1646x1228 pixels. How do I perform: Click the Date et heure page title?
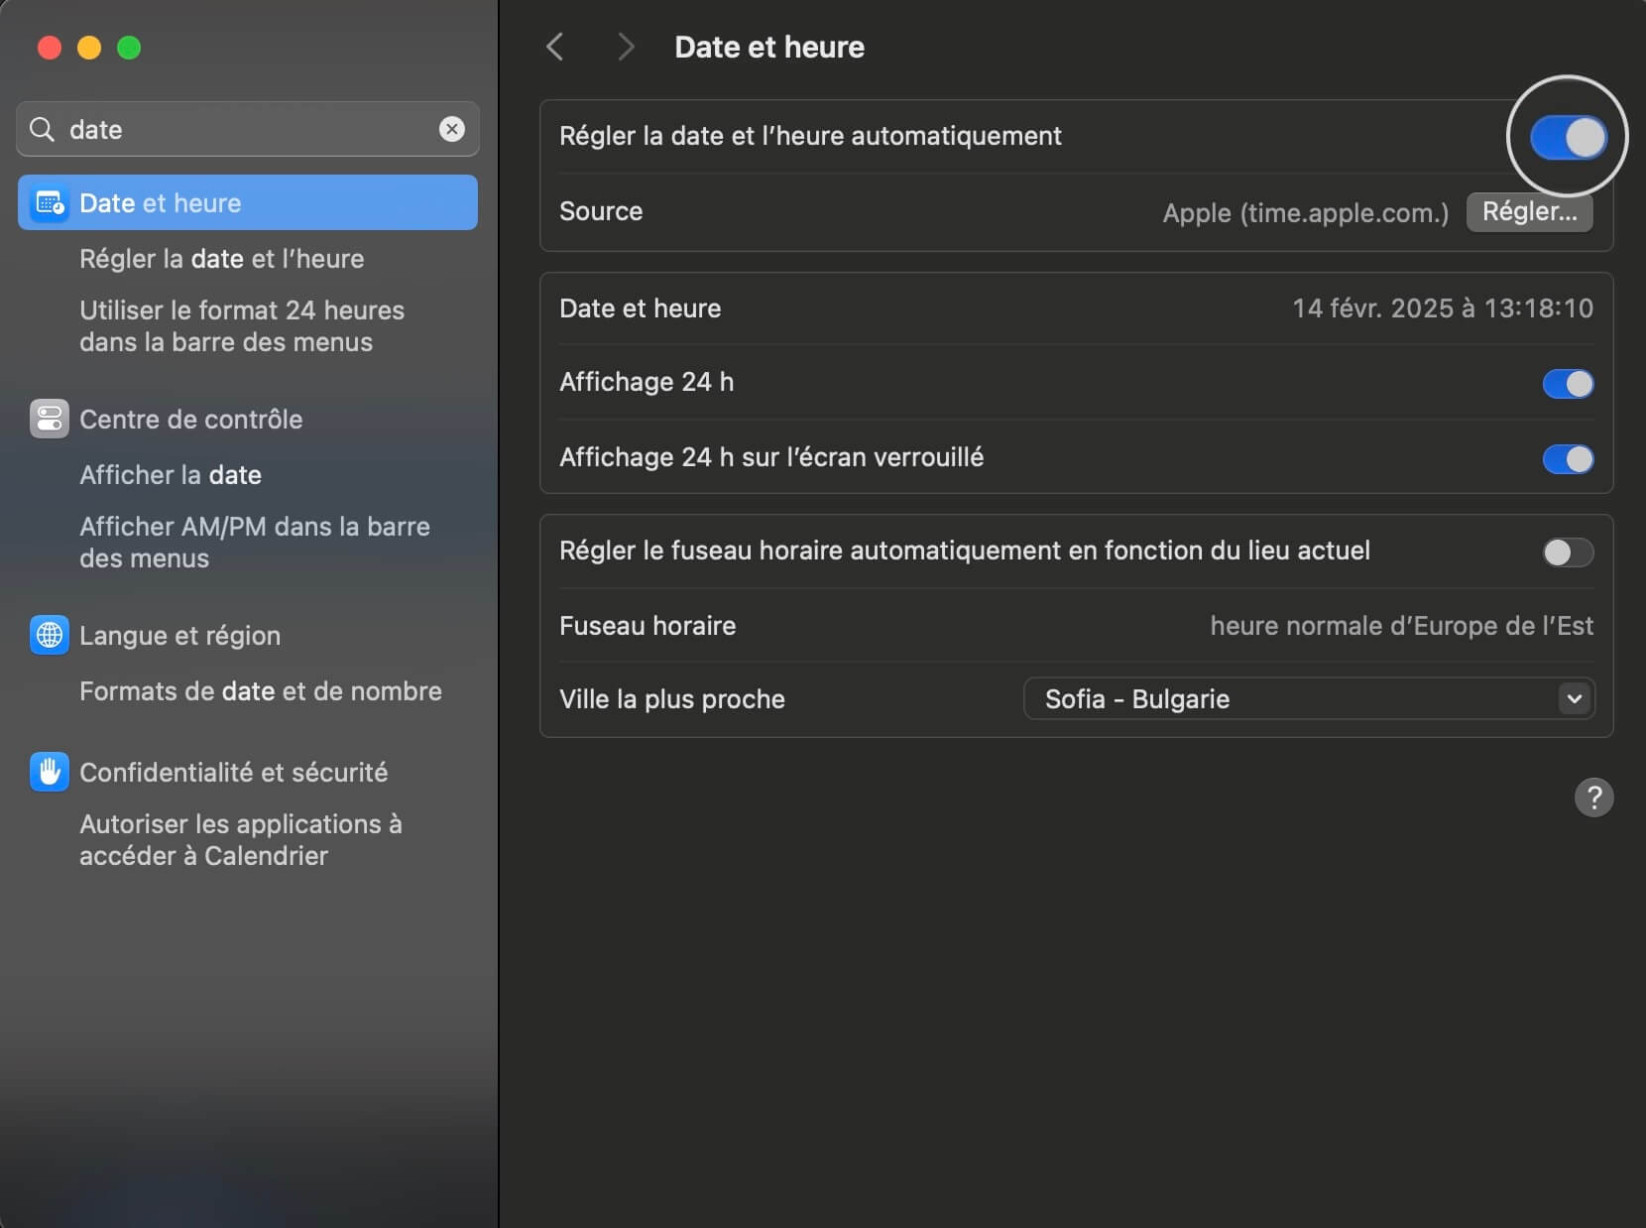coord(769,47)
